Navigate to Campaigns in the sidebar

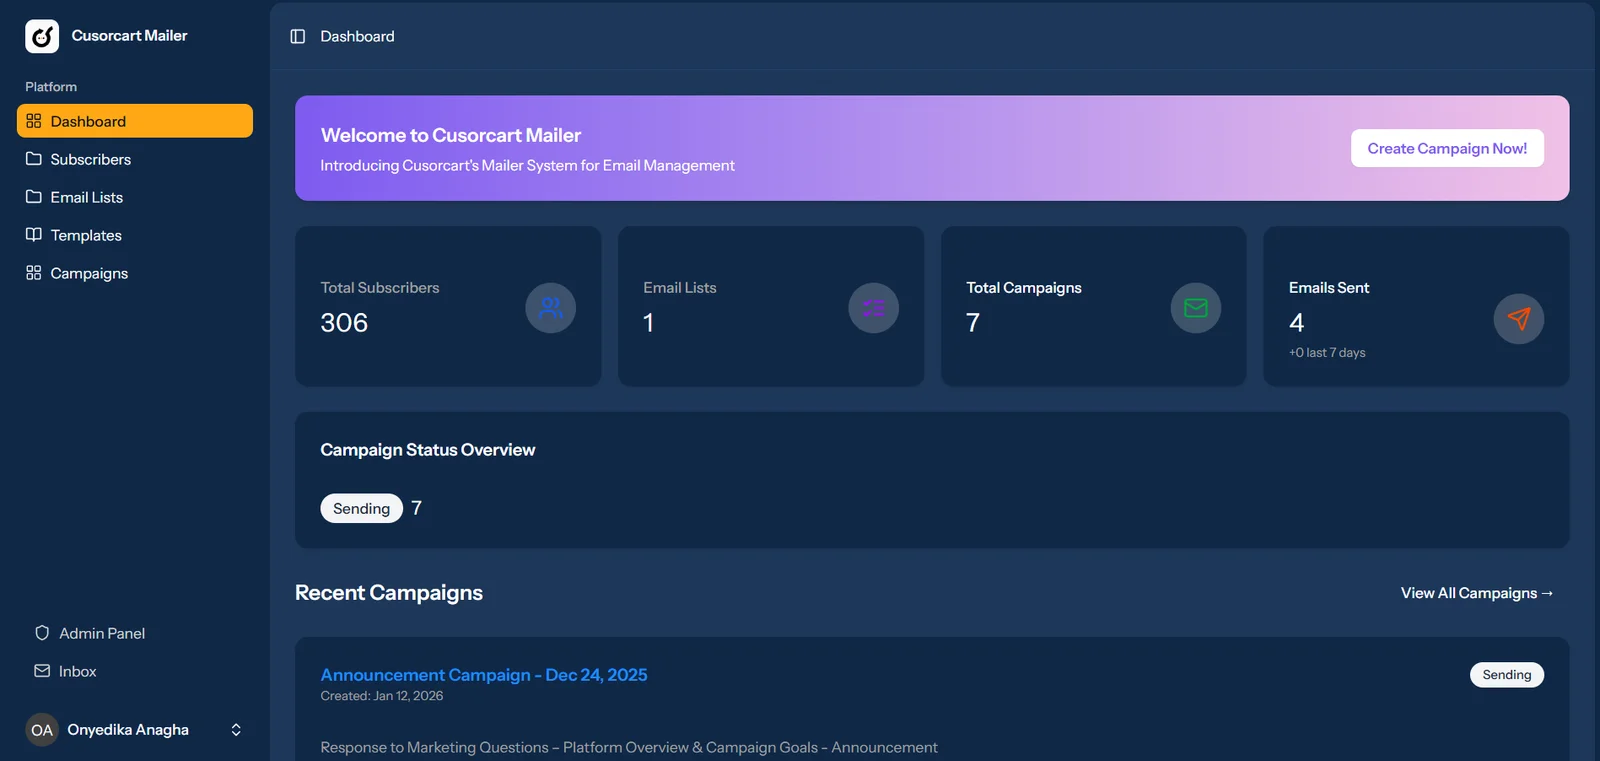click(135, 273)
